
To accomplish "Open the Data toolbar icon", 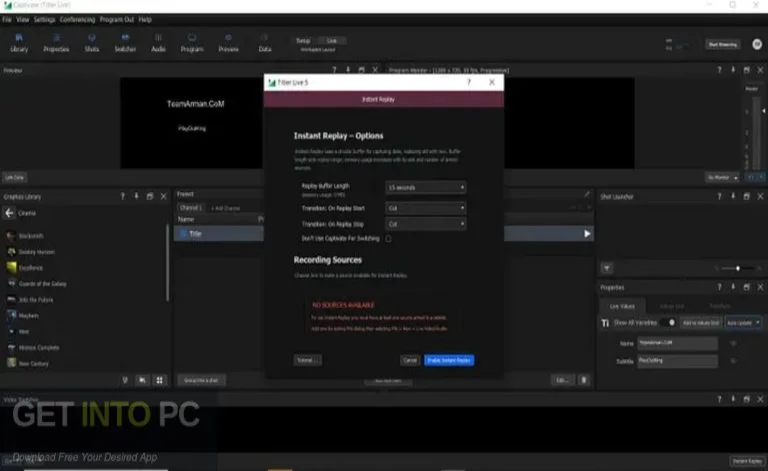I will [x=264, y=43].
